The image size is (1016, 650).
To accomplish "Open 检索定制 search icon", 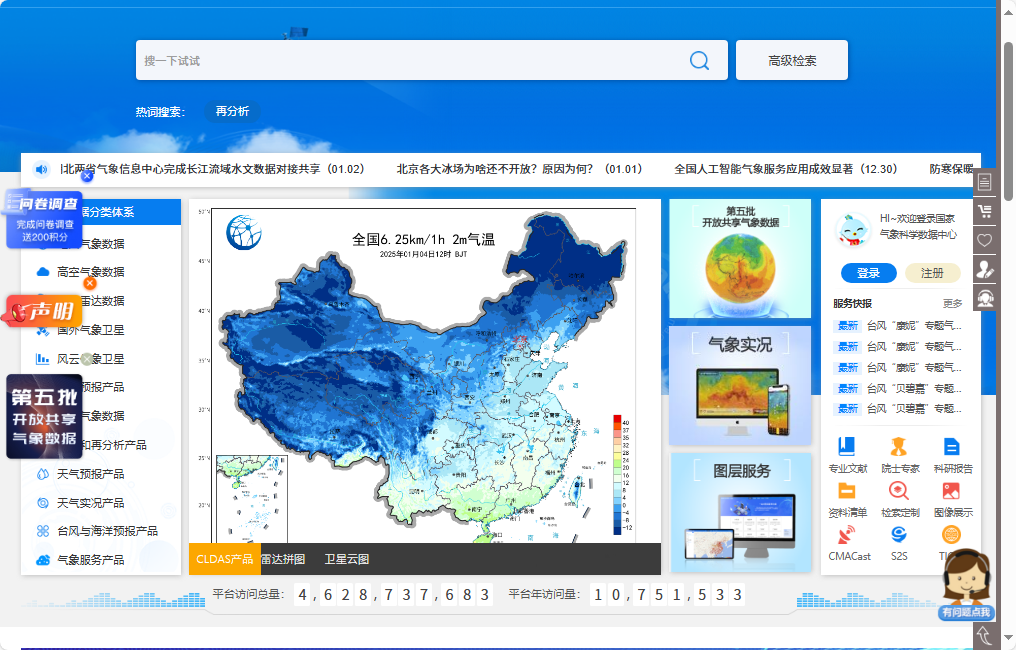I will pyautogui.click(x=899, y=491).
